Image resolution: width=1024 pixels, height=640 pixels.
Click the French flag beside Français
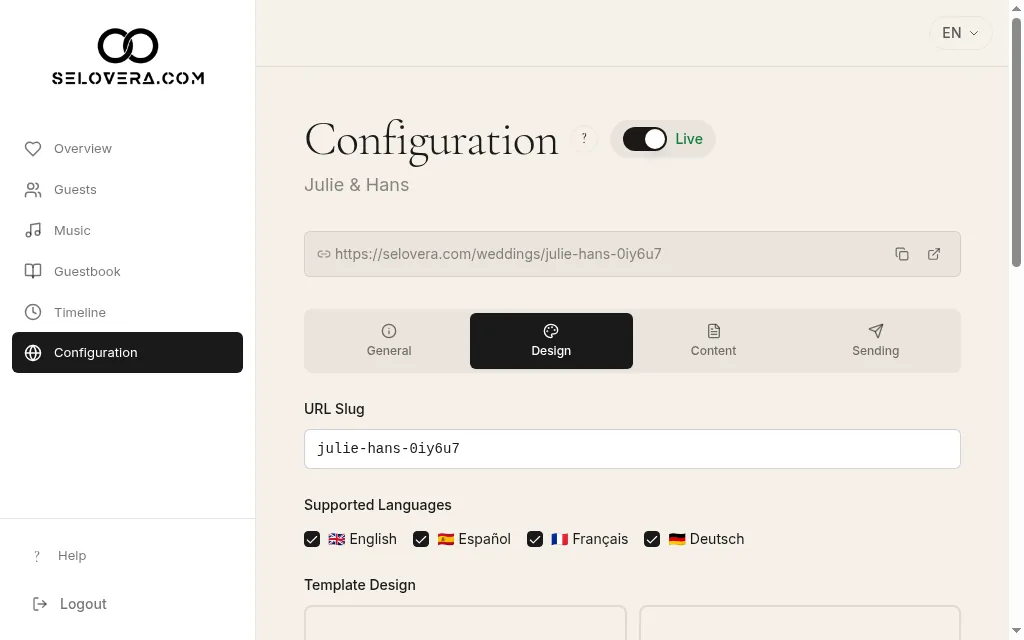click(x=559, y=539)
